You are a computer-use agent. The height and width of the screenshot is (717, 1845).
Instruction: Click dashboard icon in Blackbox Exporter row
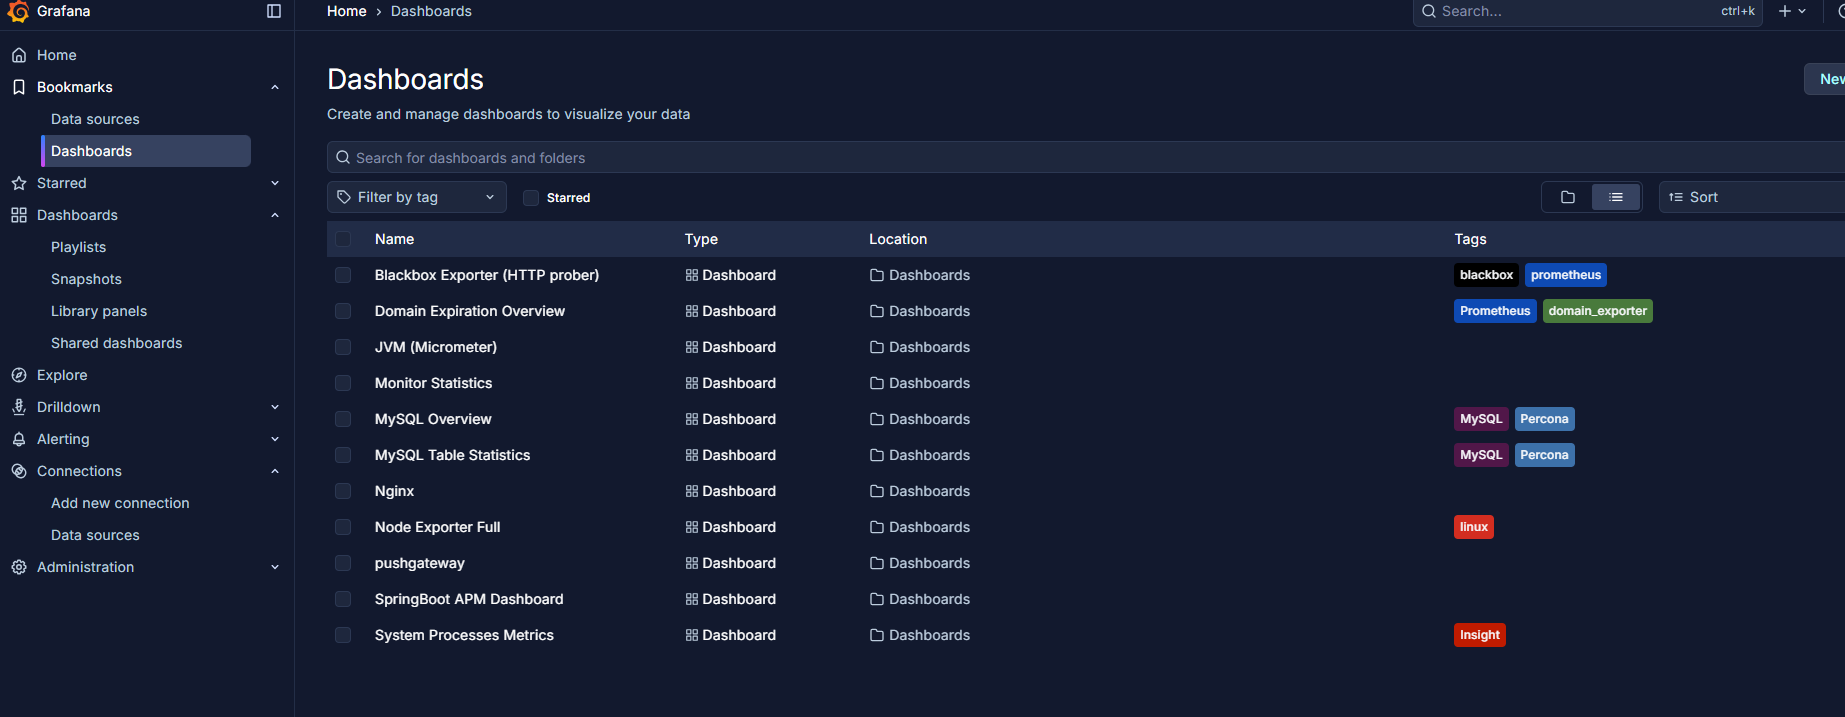click(692, 275)
